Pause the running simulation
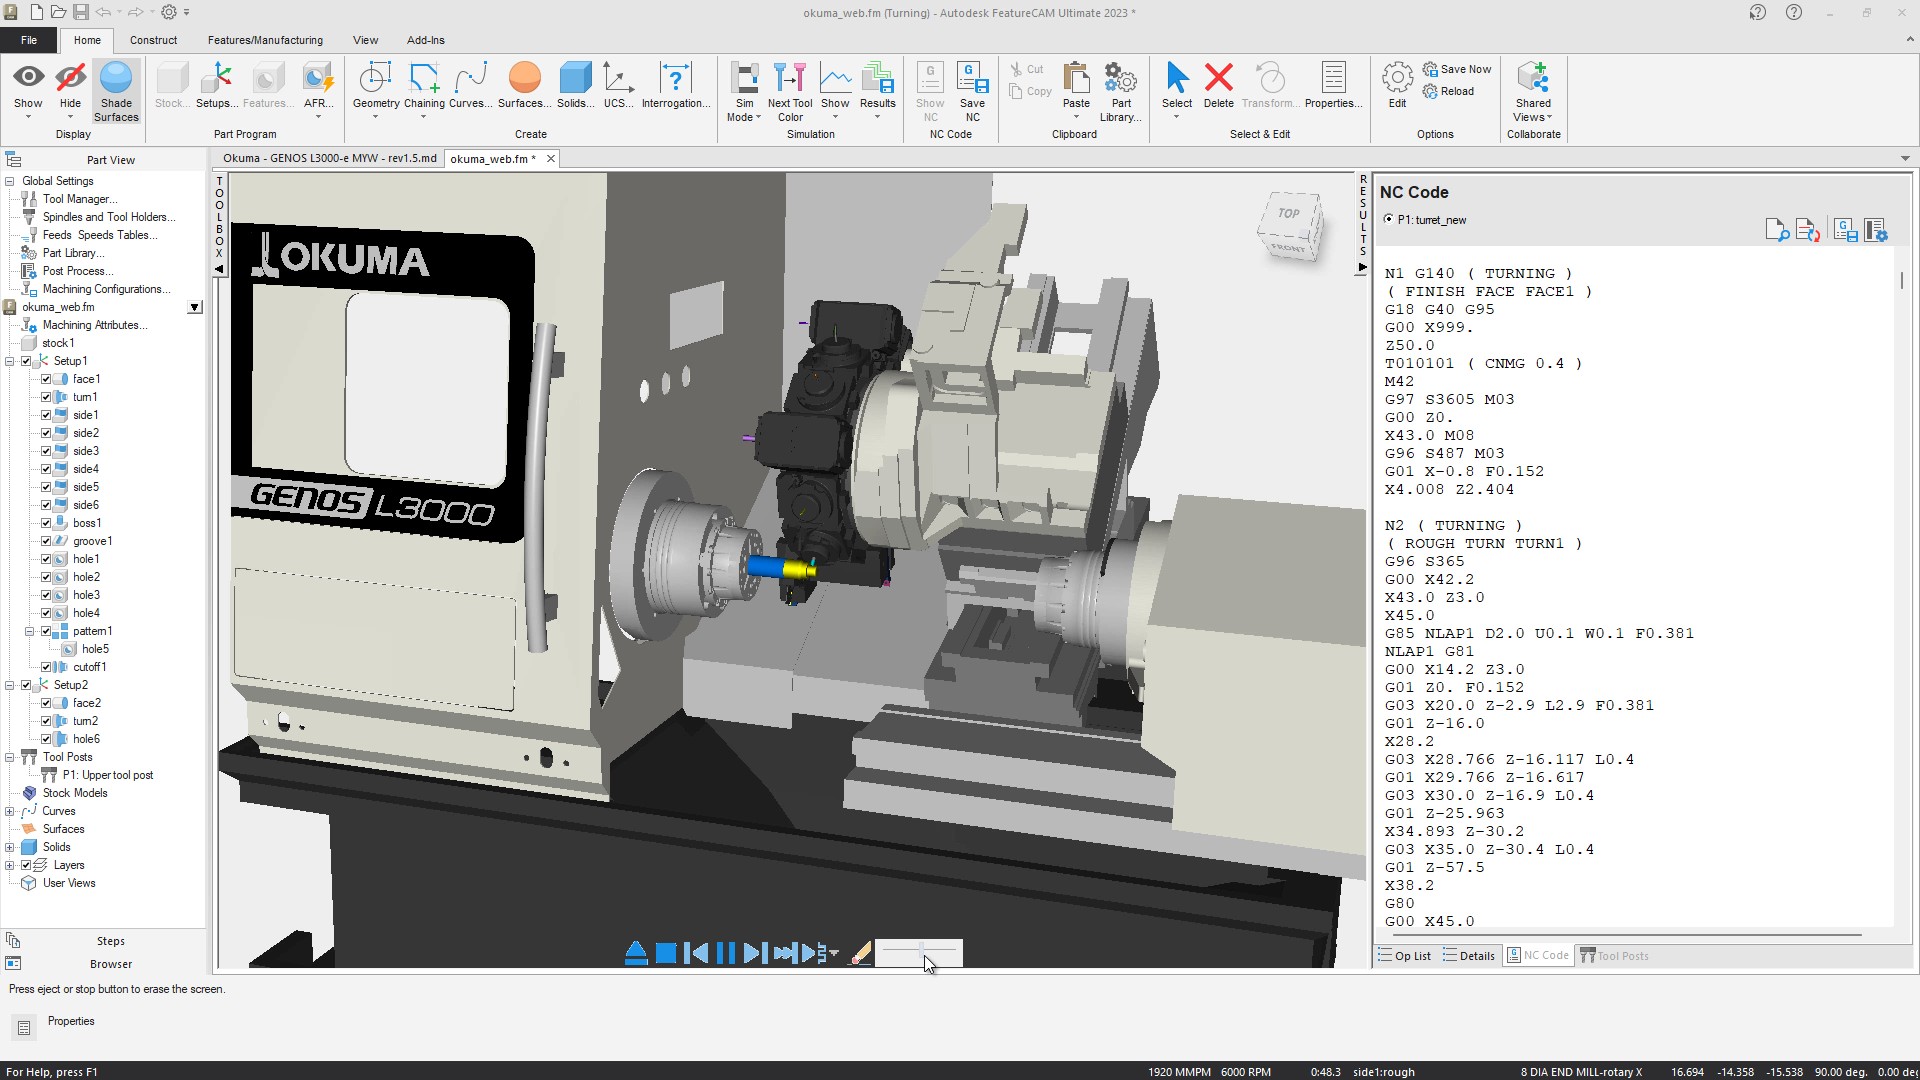 (x=726, y=953)
